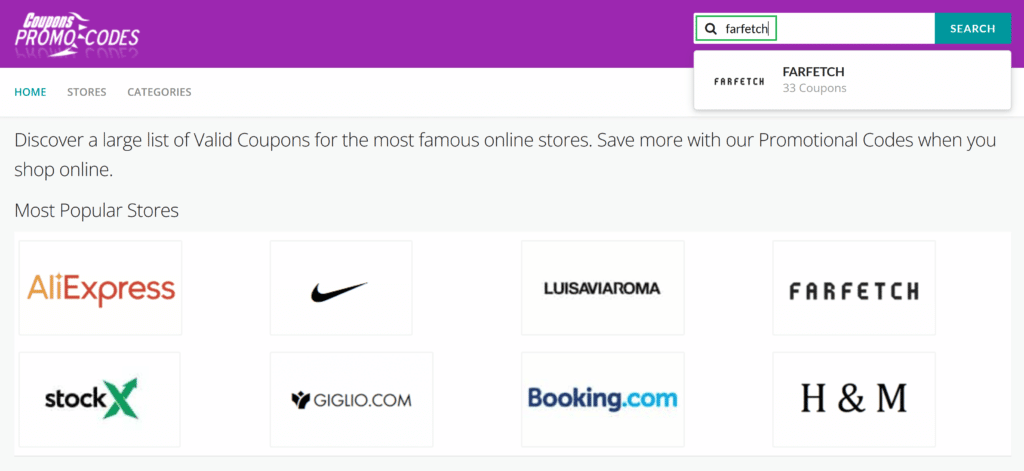
Task: Open the STORES menu item
Action: point(87,92)
